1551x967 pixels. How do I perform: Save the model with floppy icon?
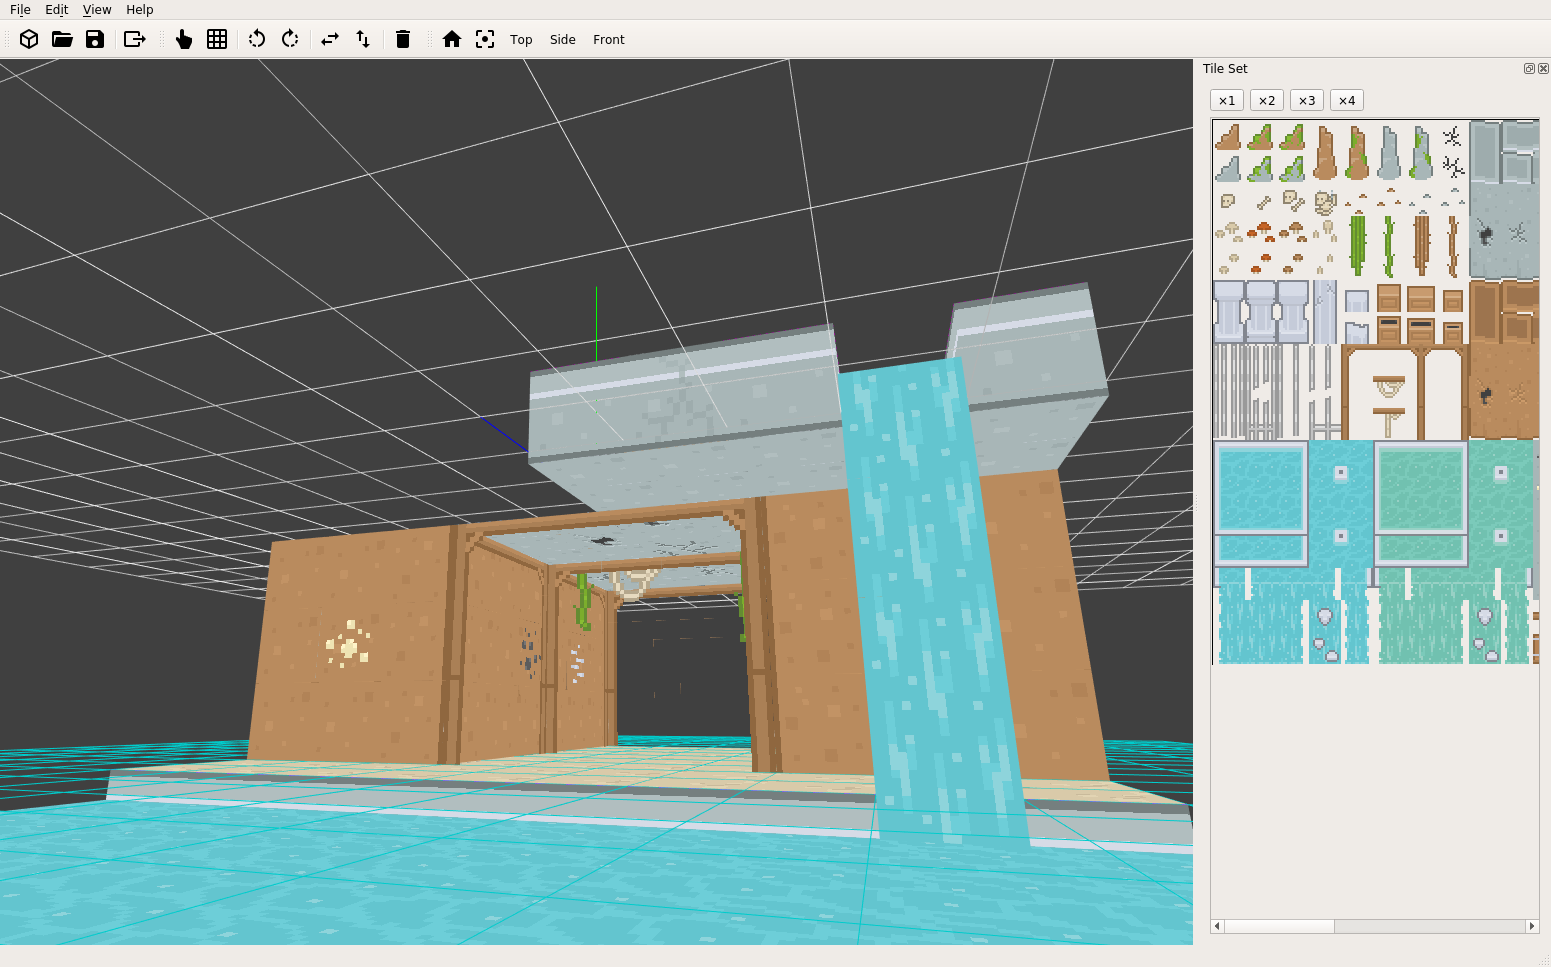(x=95, y=39)
